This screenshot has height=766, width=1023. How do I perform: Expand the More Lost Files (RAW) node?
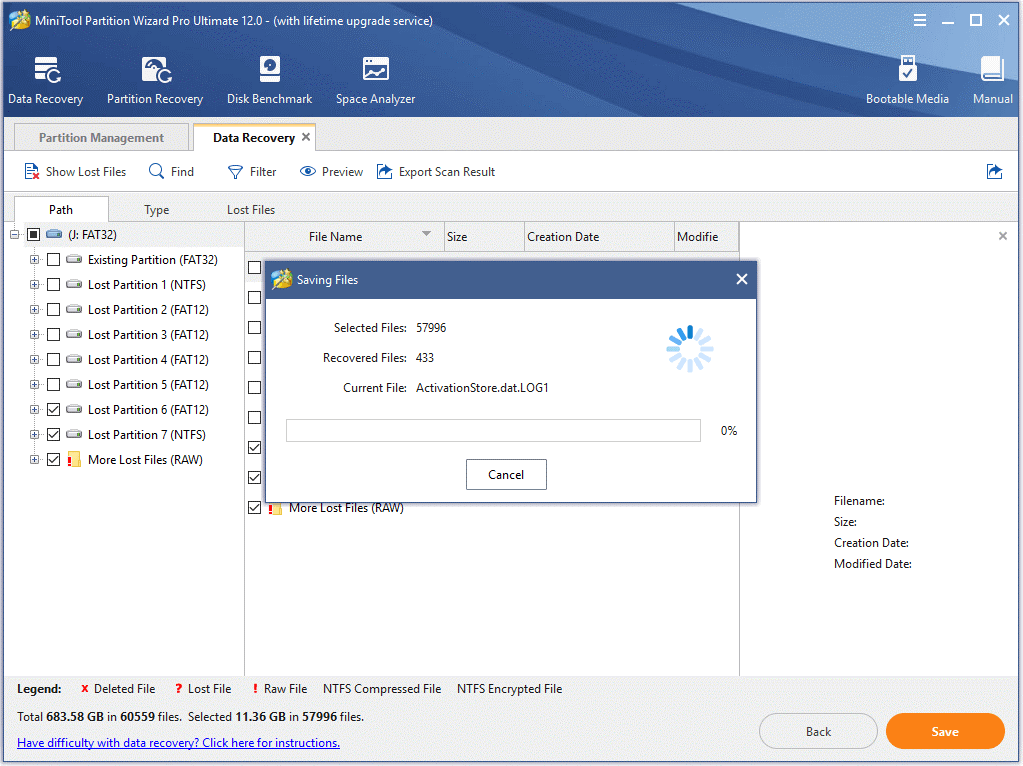point(34,459)
